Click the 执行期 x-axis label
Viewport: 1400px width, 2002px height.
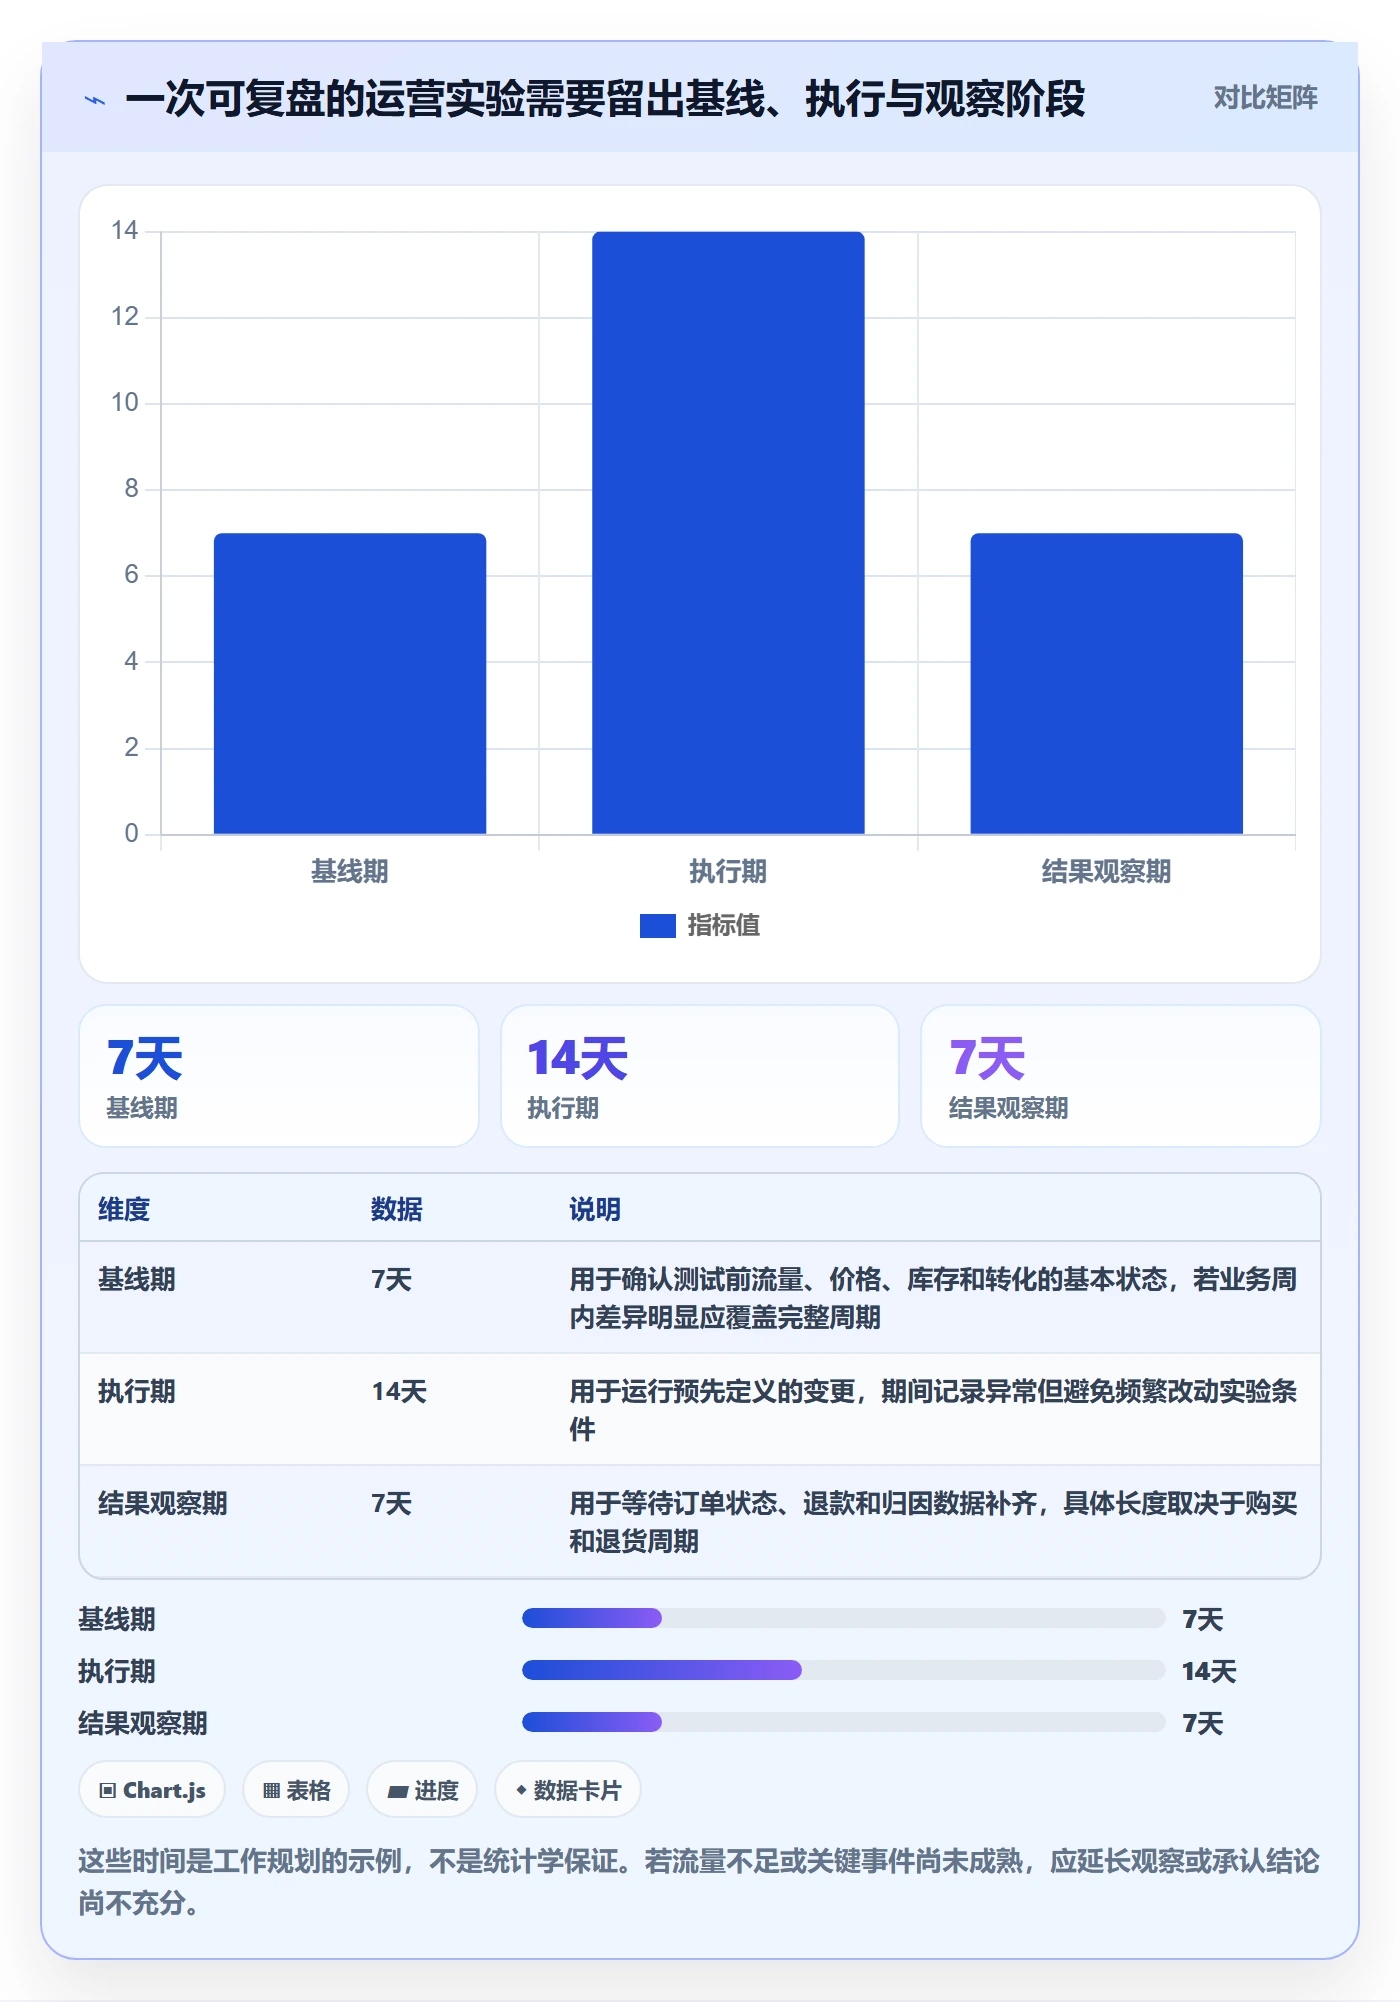tap(728, 872)
